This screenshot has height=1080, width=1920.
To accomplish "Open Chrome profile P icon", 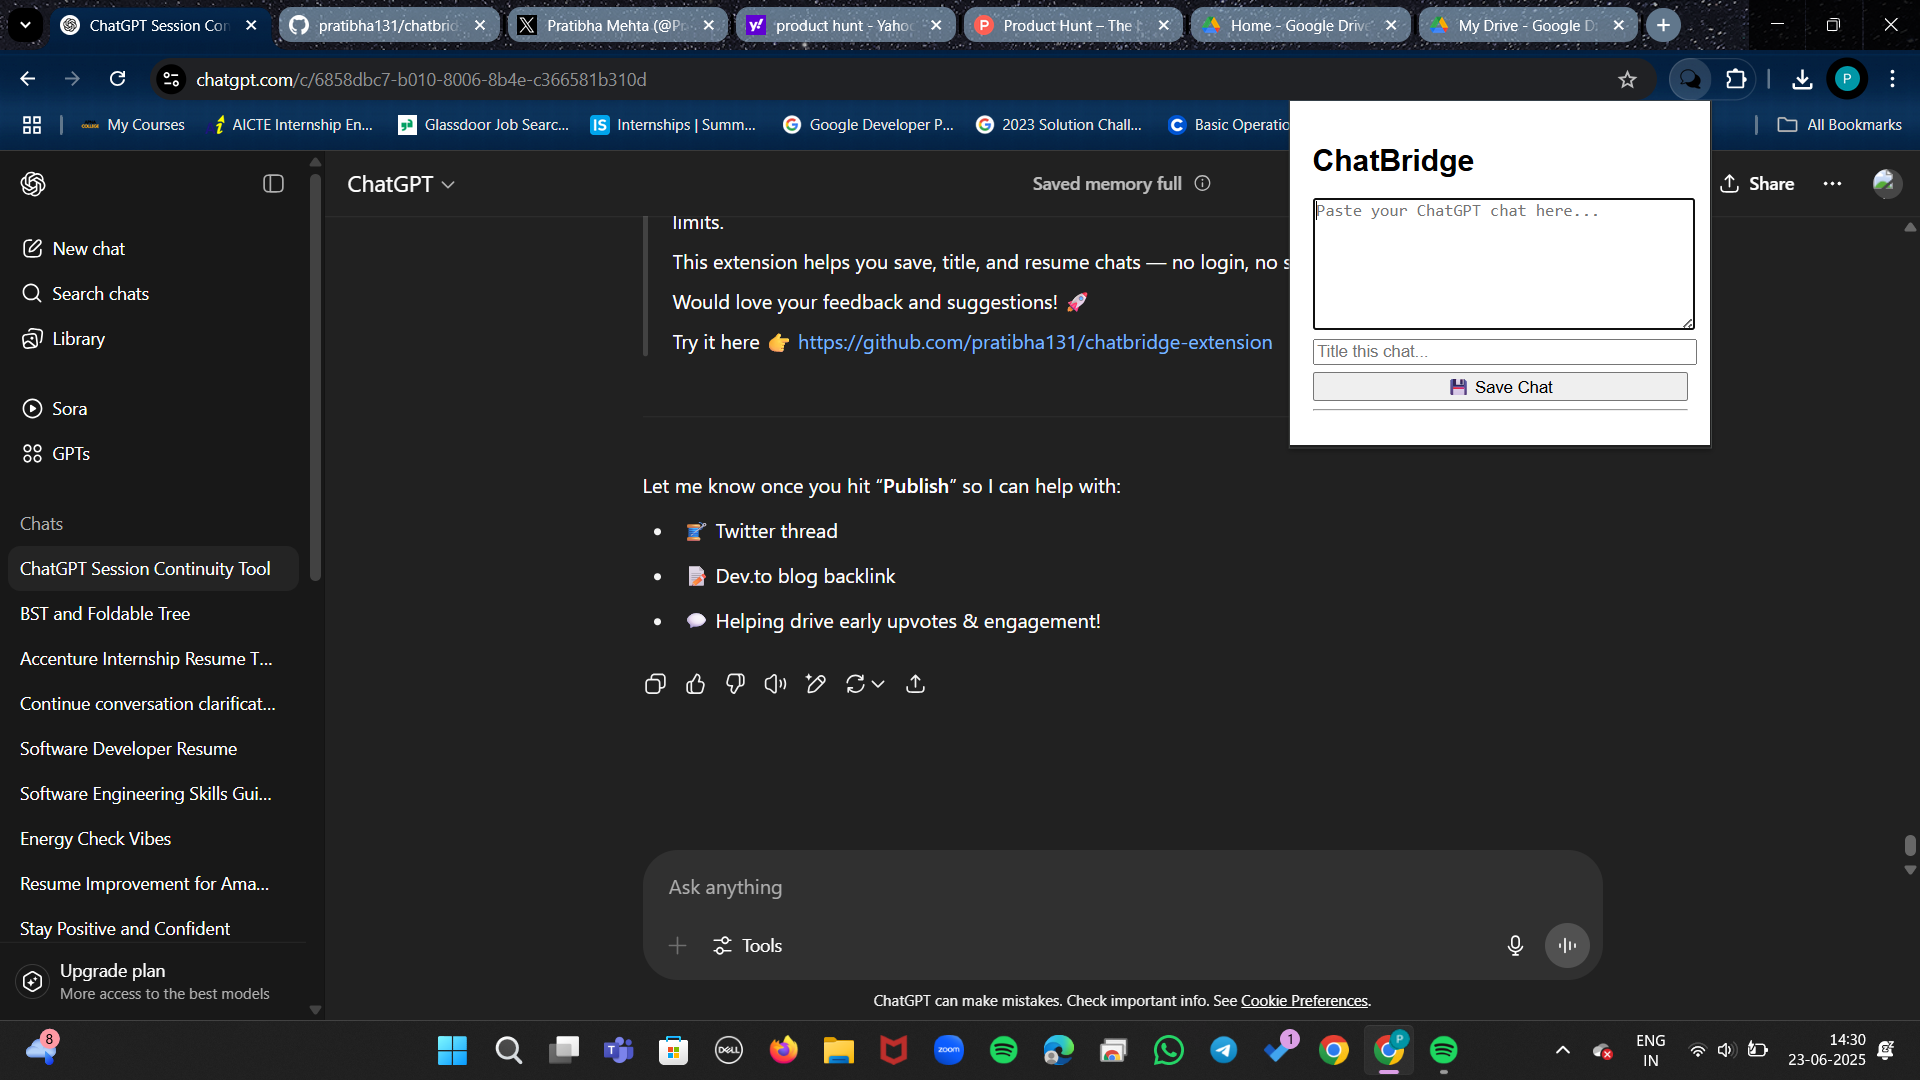I will (1847, 79).
